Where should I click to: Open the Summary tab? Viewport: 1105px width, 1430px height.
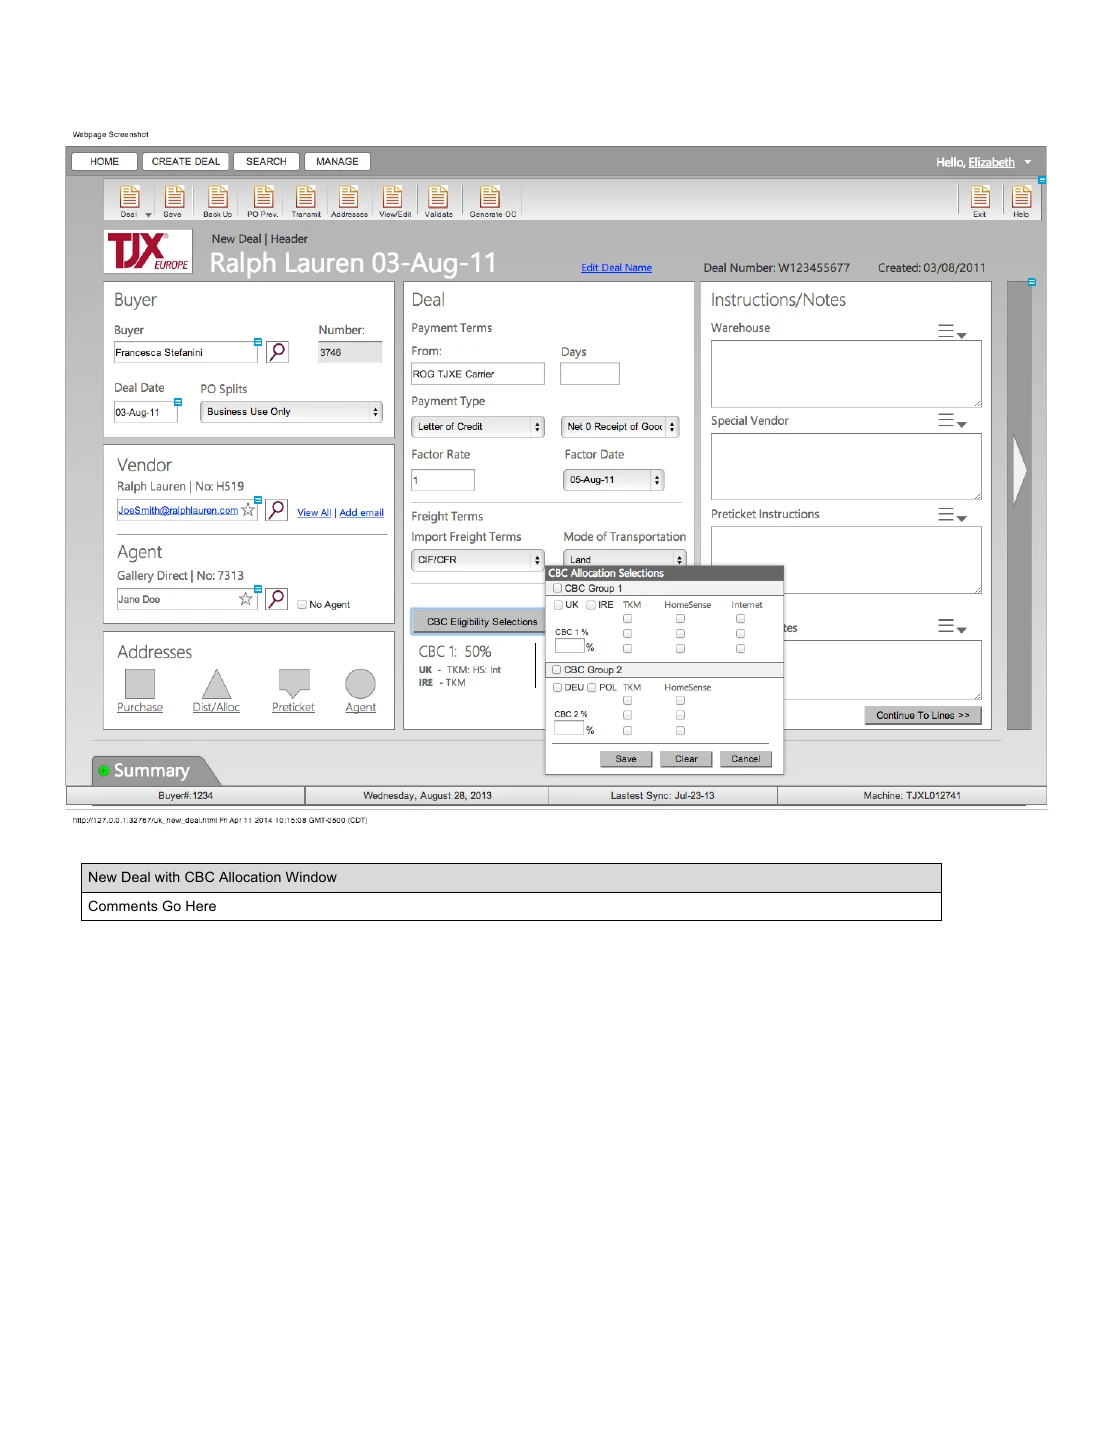pyautogui.click(x=154, y=771)
